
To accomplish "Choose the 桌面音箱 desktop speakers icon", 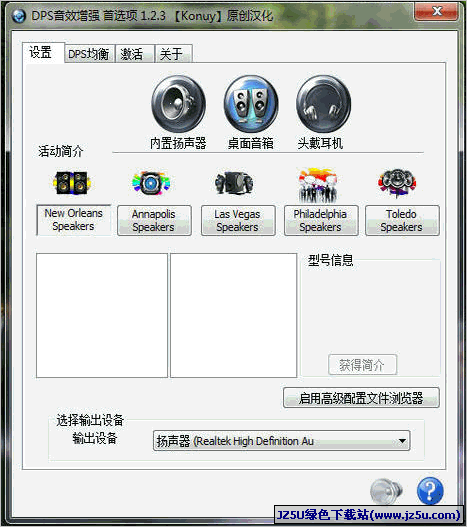I will point(251,104).
